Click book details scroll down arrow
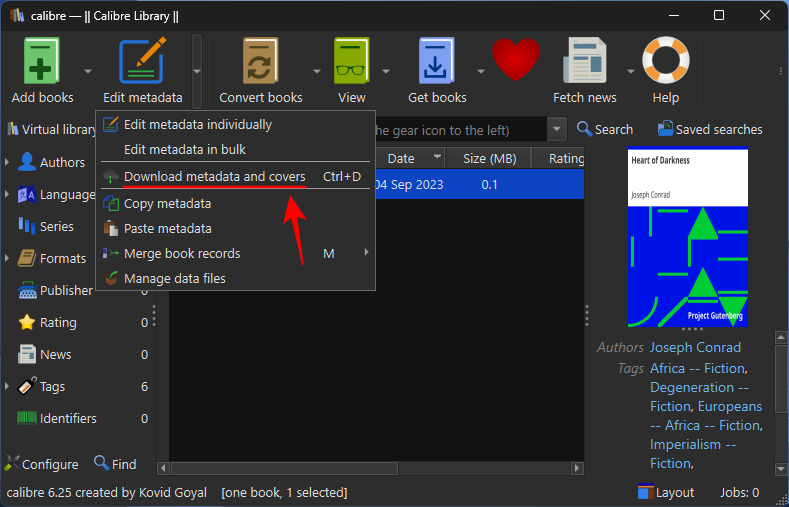This screenshot has height=507, width=789. coord(781,470)
